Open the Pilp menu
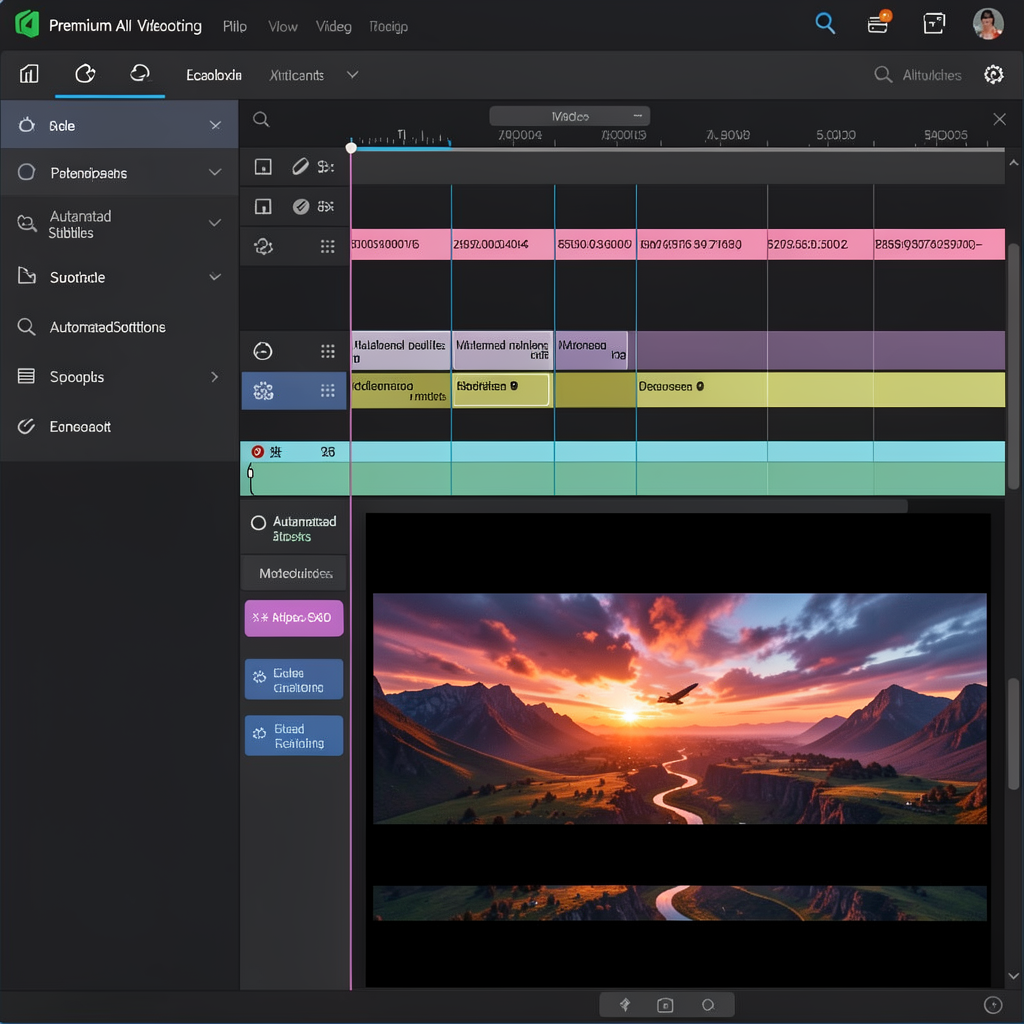1024x1024 pixels. click(234, 27)
